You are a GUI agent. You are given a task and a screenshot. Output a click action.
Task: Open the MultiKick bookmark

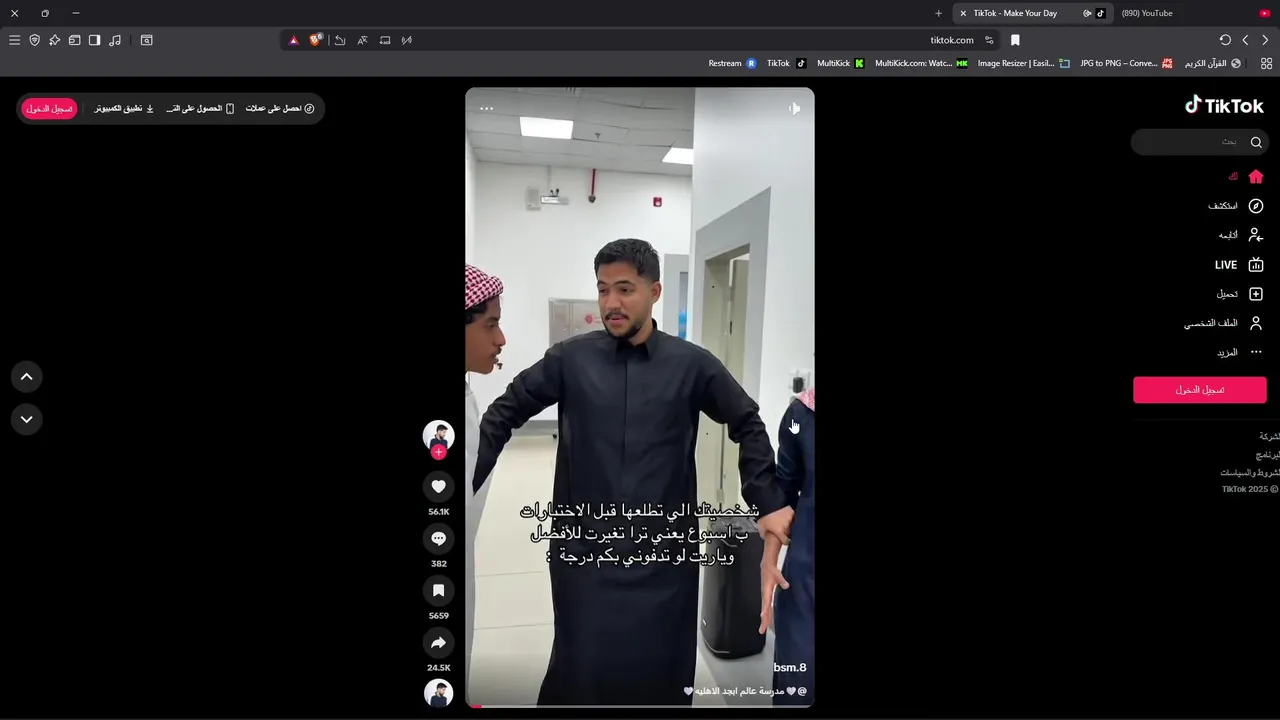[840, 63]
